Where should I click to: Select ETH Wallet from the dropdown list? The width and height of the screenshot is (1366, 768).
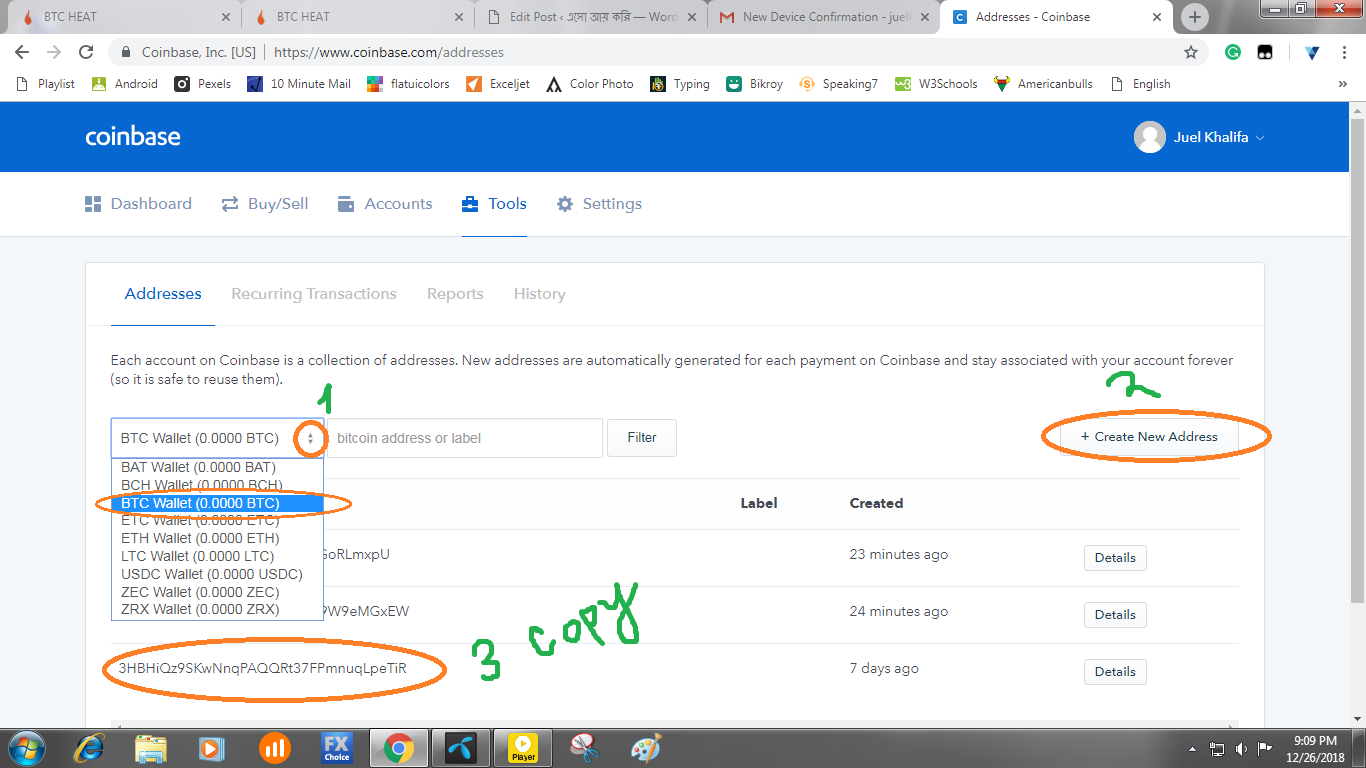[200, 538]
